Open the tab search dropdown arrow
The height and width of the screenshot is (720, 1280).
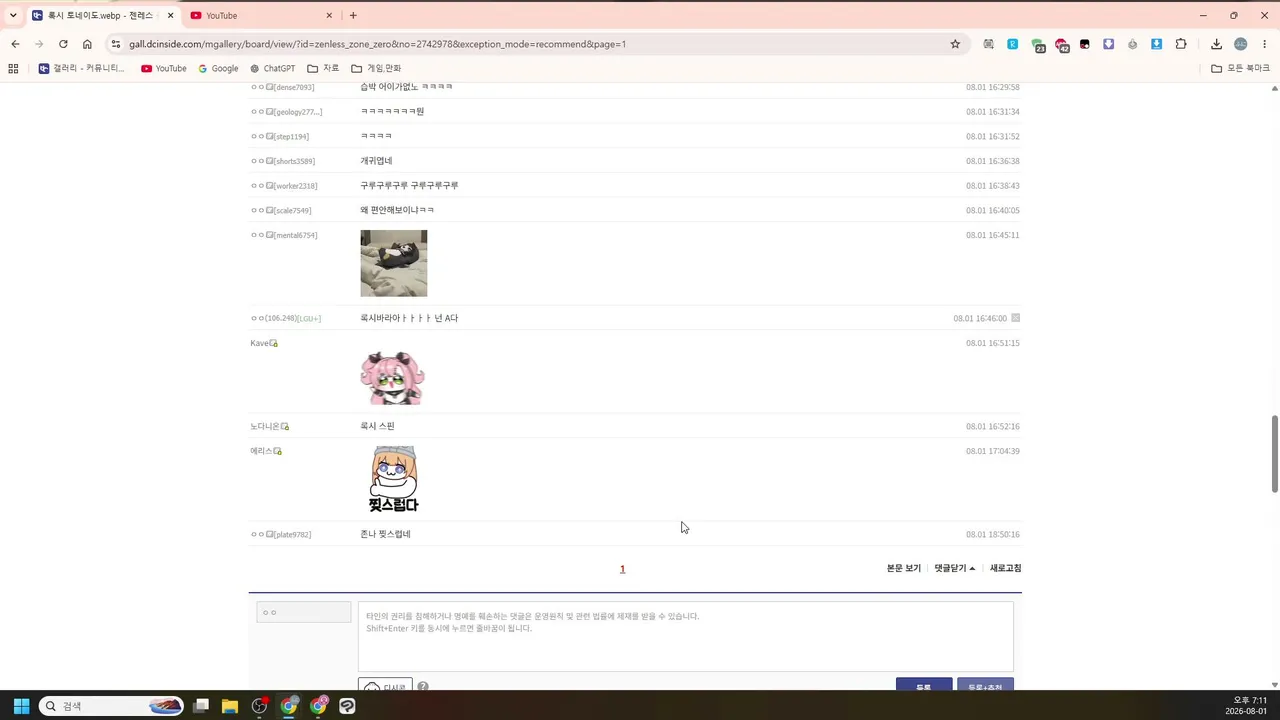[x=13, y=15]
